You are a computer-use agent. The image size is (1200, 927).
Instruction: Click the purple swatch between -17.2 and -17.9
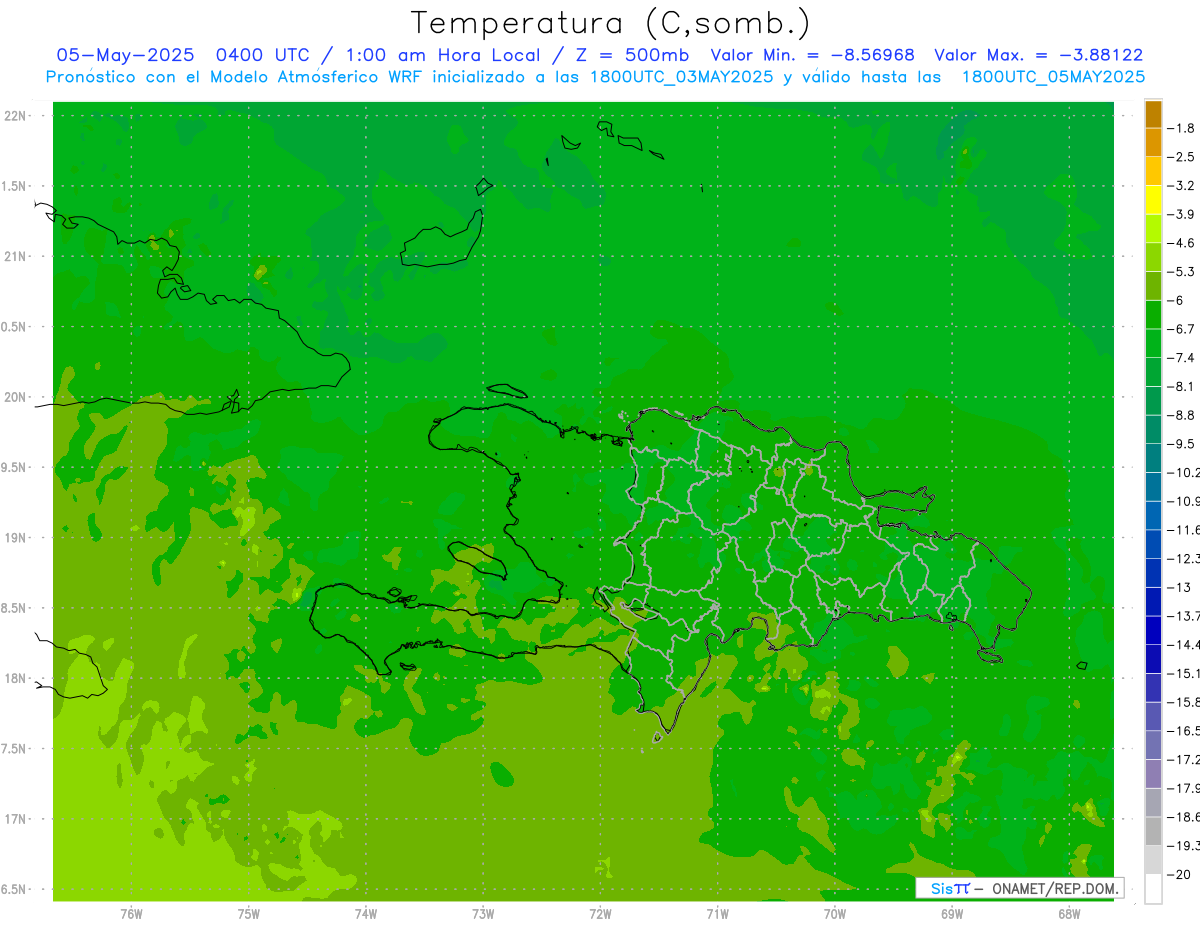1153,774
